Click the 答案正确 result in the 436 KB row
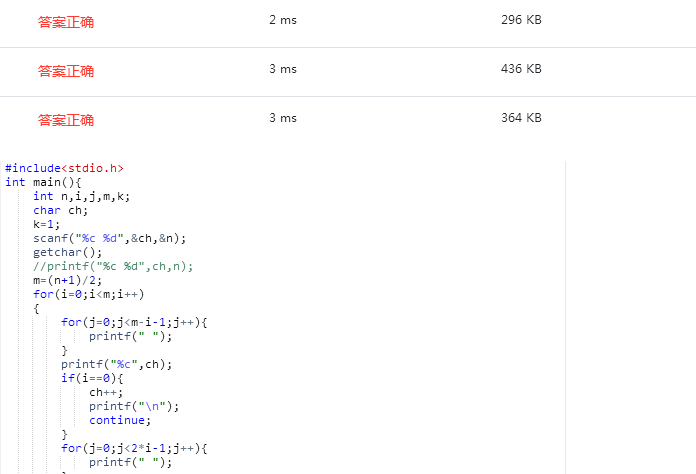Viewport: 696px width, 474px height. [66, 71]
